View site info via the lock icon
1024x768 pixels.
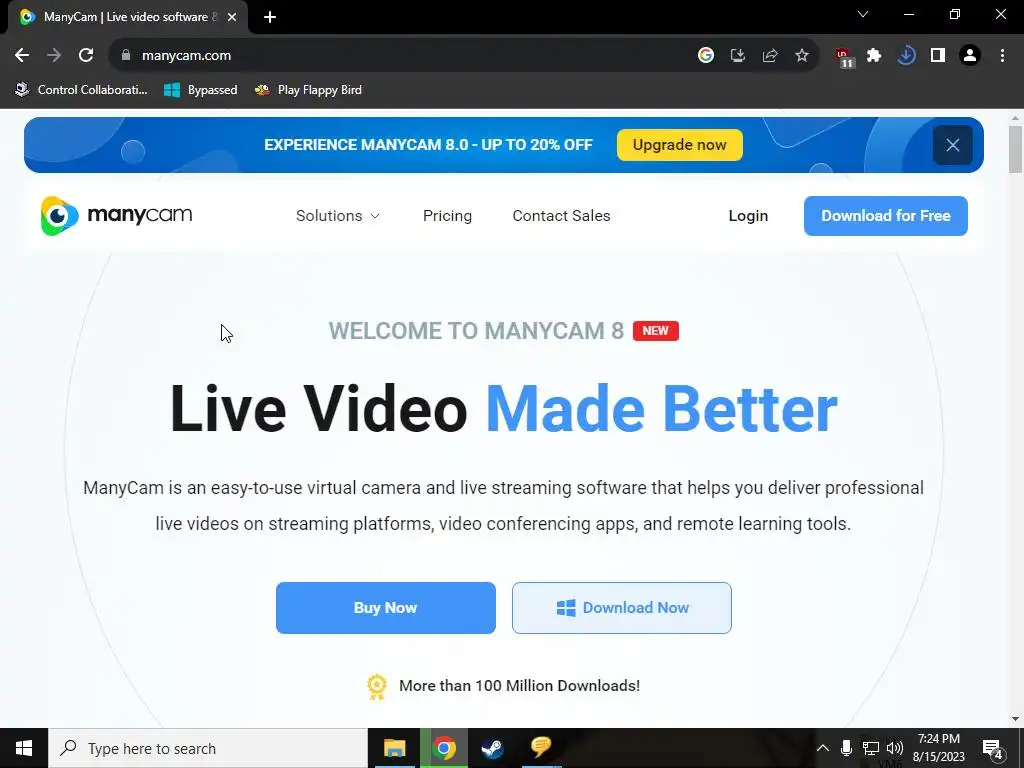(126, 56)
